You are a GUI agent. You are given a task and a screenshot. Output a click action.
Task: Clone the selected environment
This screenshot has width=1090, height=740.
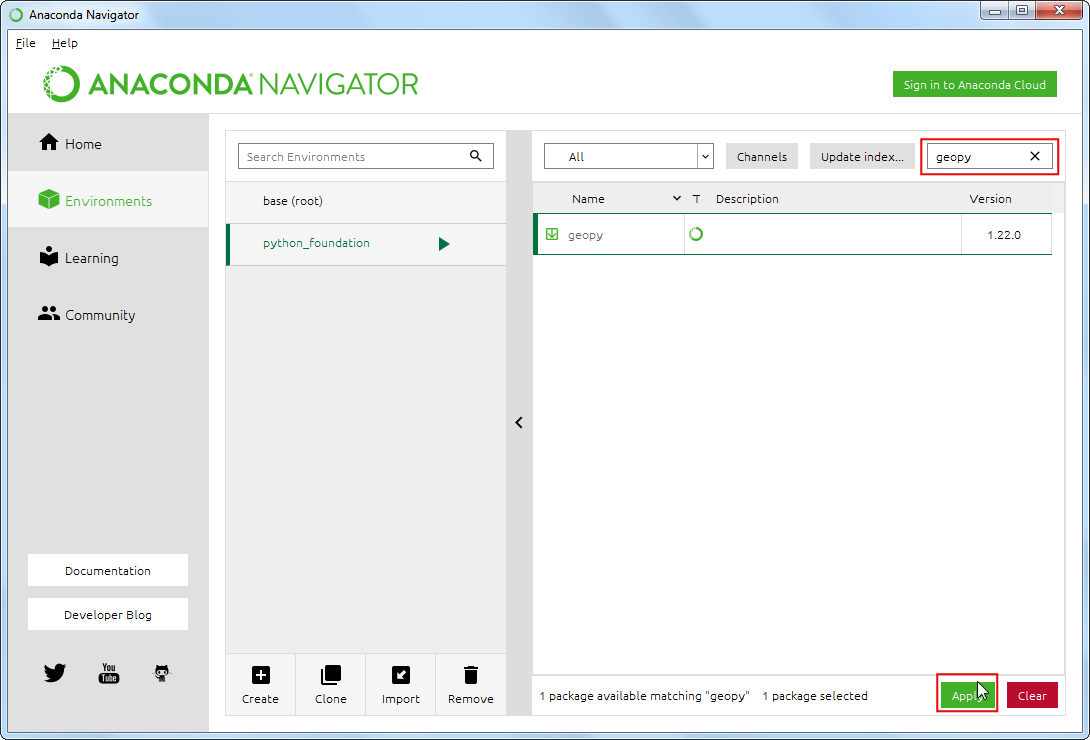[x=330, y=684]
